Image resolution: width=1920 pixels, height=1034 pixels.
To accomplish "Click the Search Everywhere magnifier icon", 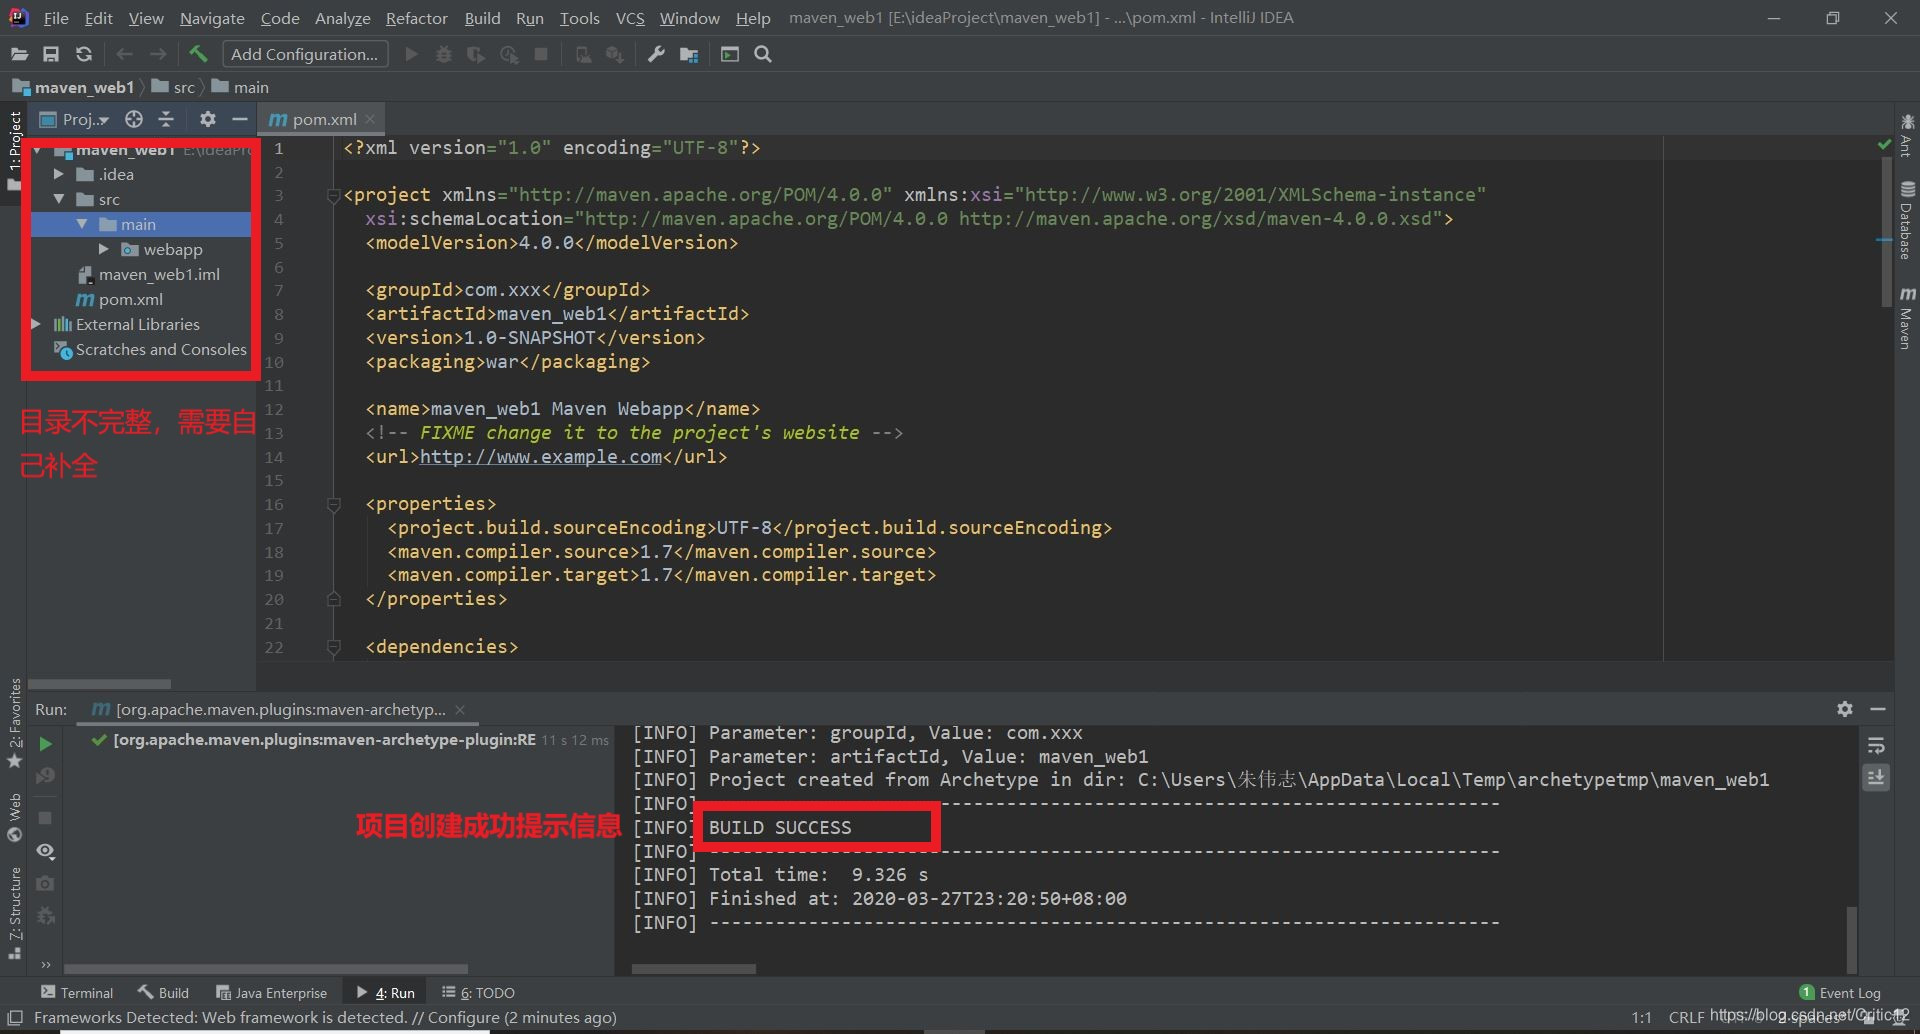I will (x=763, y=54).
